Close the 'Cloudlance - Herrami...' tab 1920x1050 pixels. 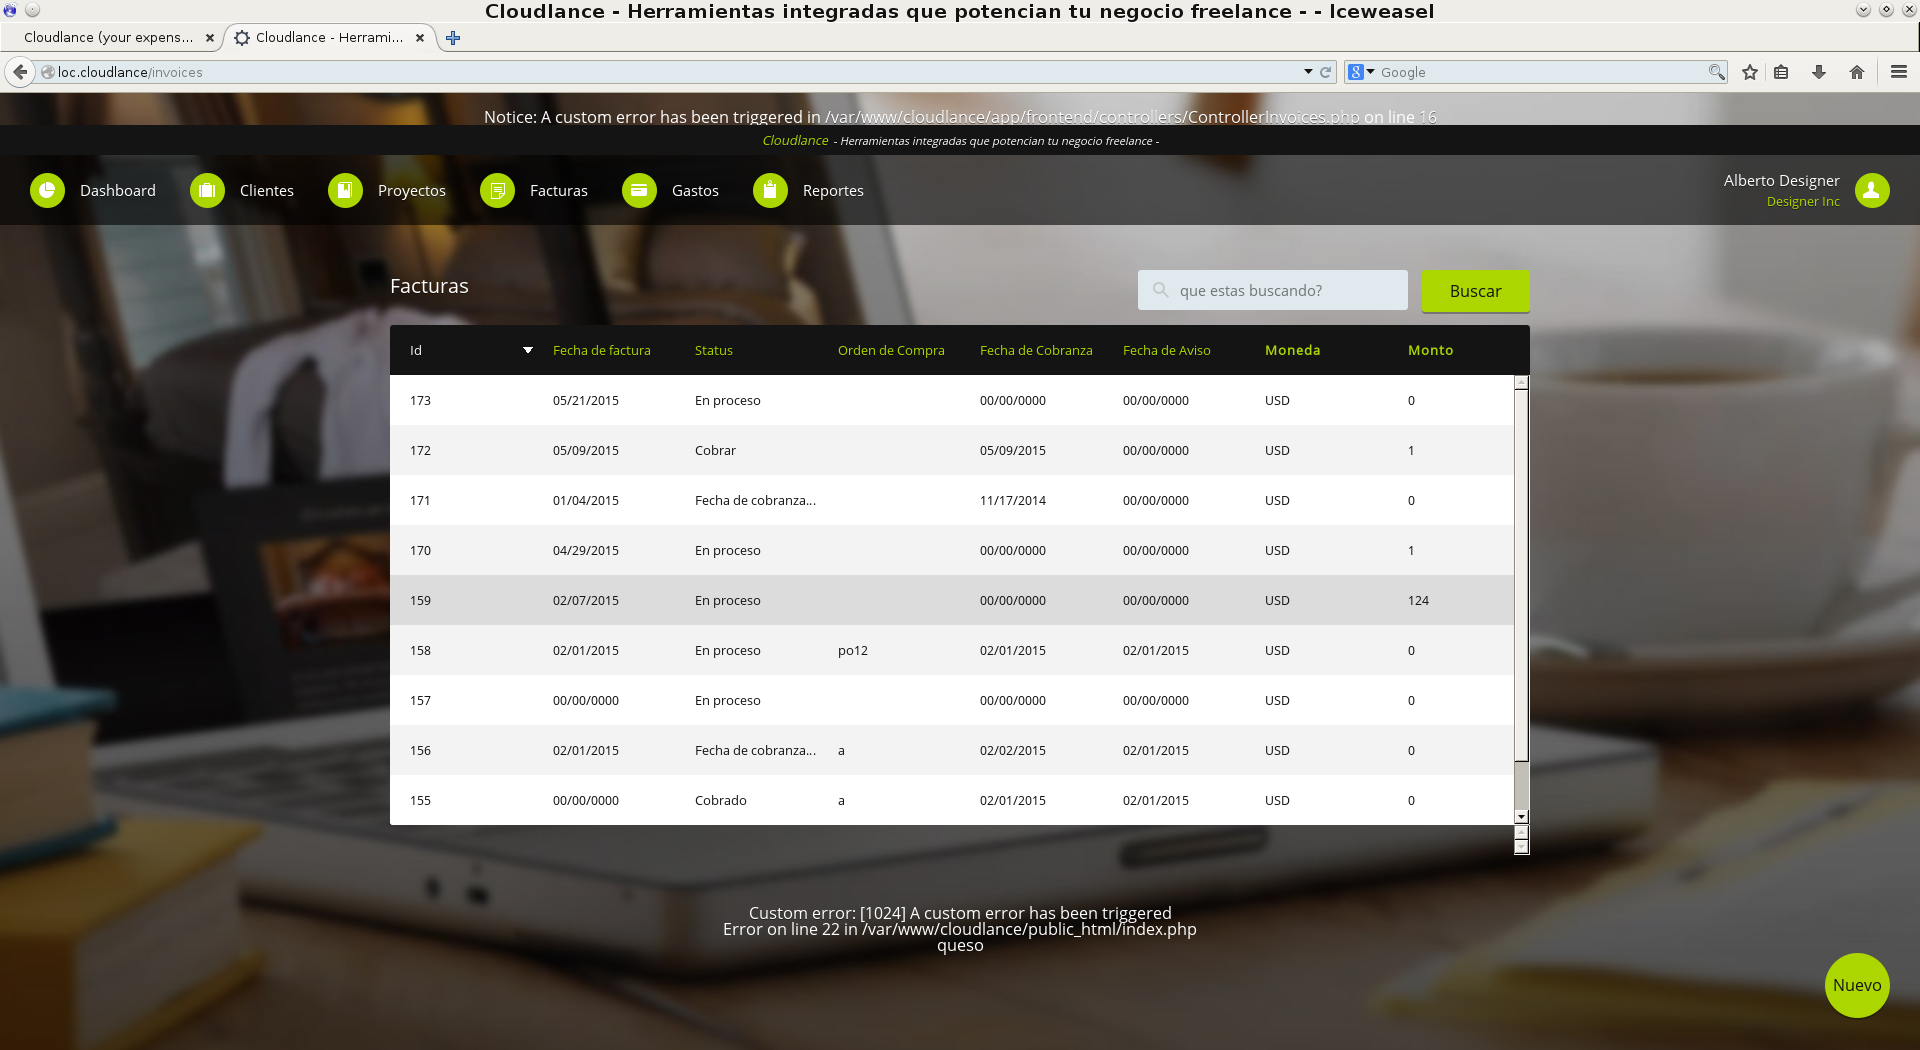click(420, 38)
